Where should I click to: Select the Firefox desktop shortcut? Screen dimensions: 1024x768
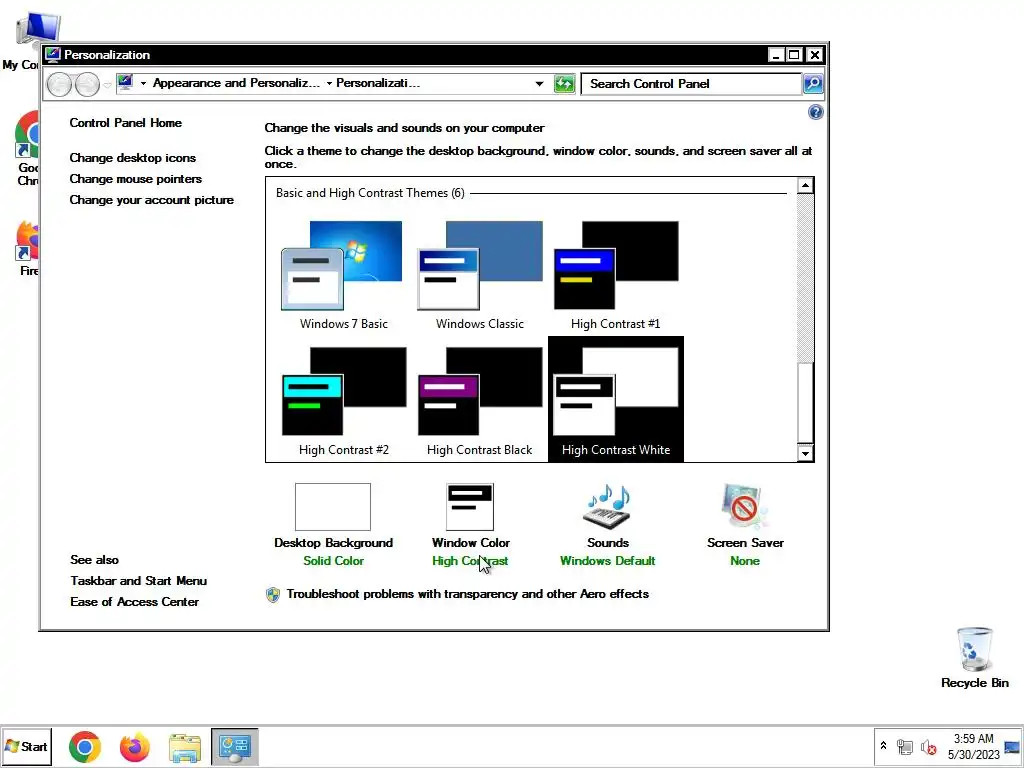(x=27, y=249)
